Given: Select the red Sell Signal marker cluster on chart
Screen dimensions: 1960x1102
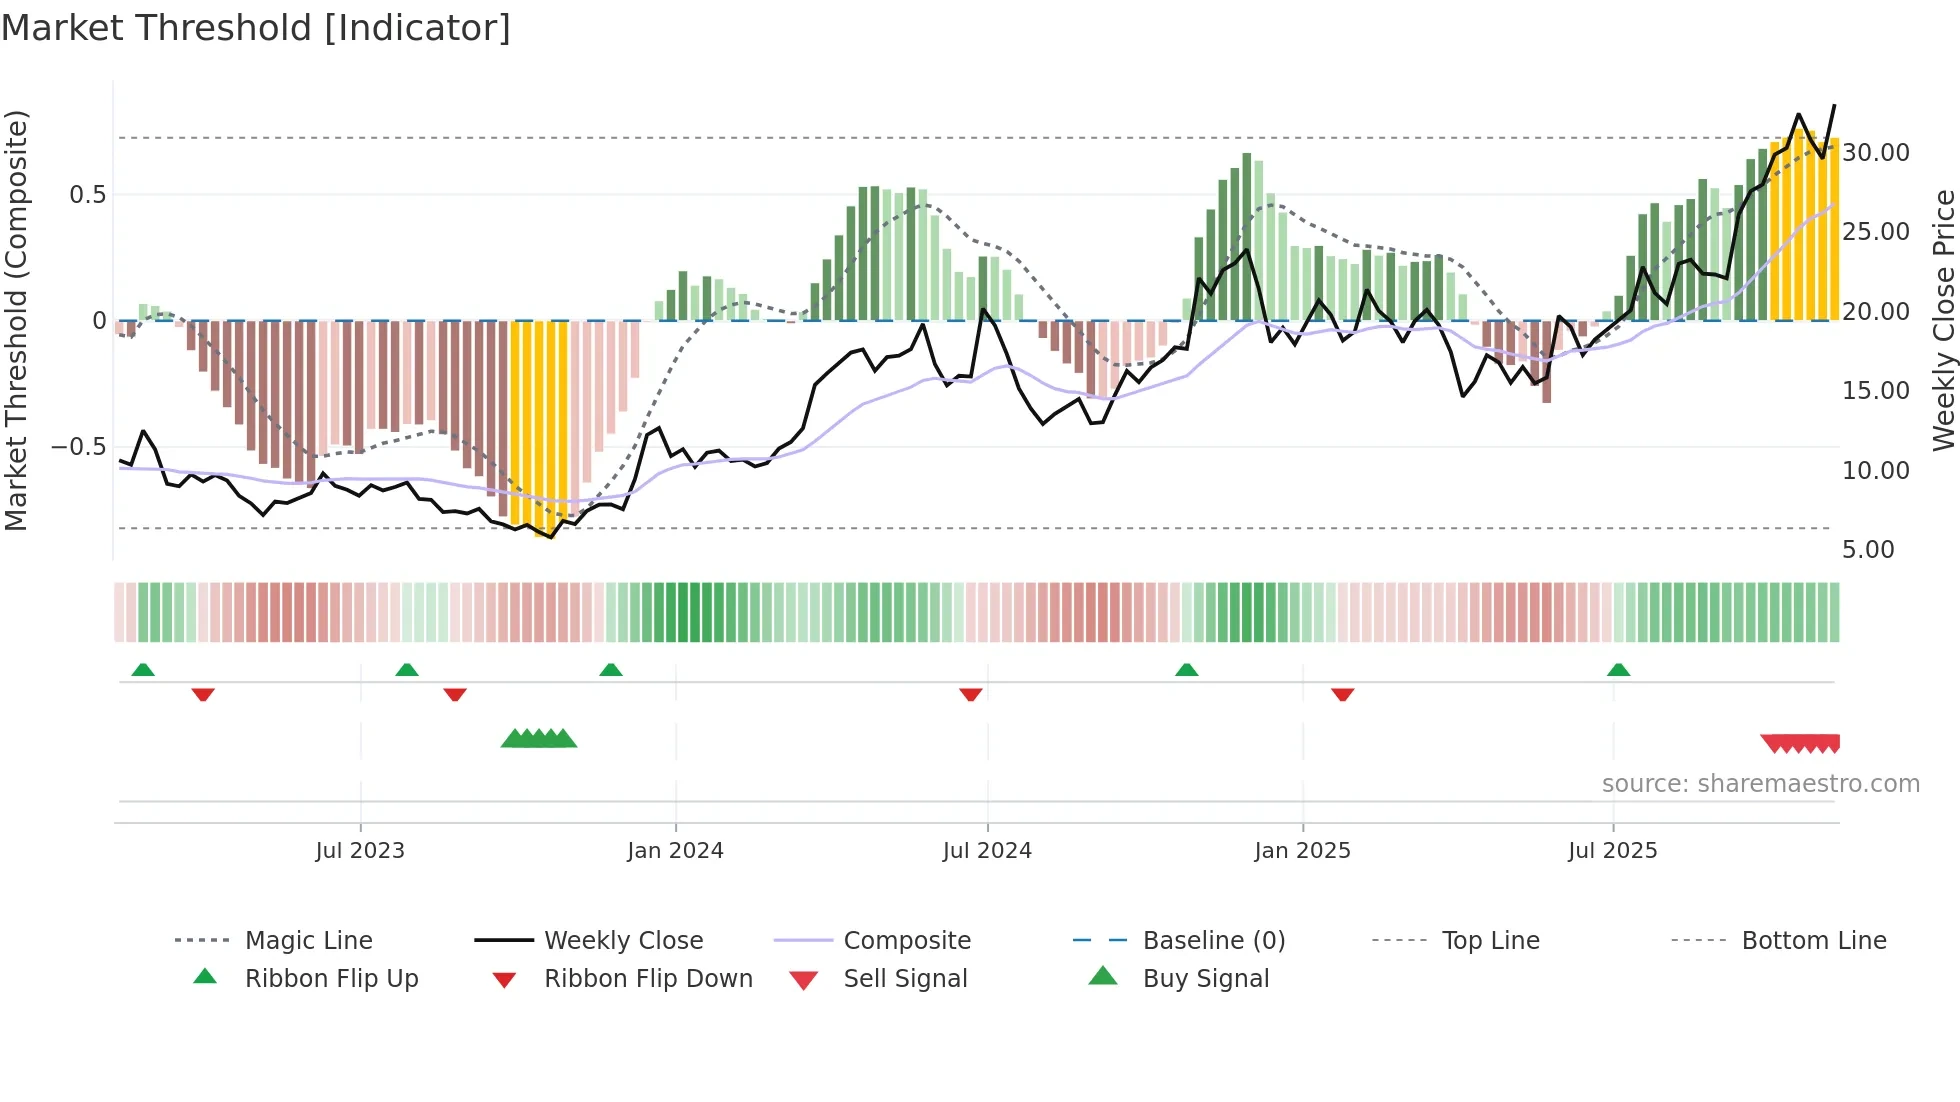Looking at the screenshot, I should [1801, 743].
